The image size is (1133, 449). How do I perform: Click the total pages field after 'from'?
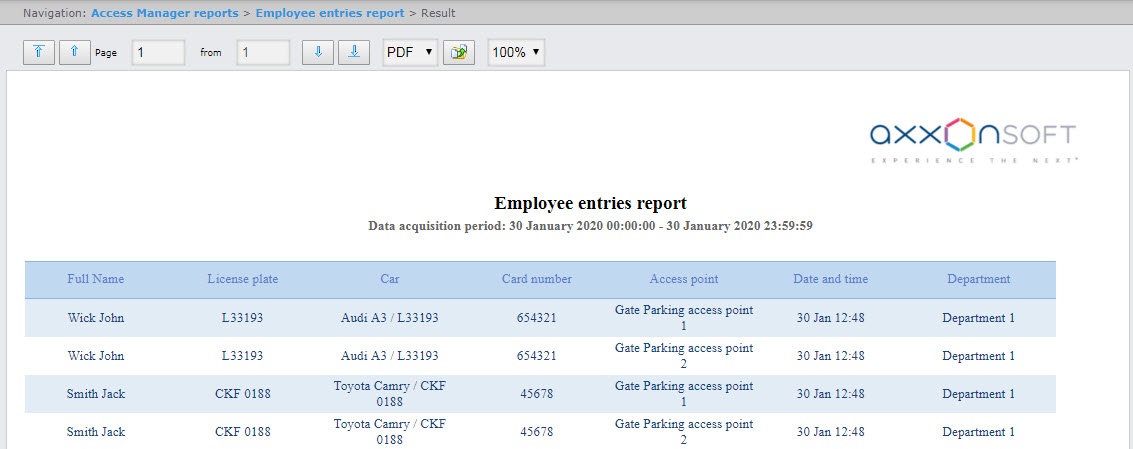[263, 52]
